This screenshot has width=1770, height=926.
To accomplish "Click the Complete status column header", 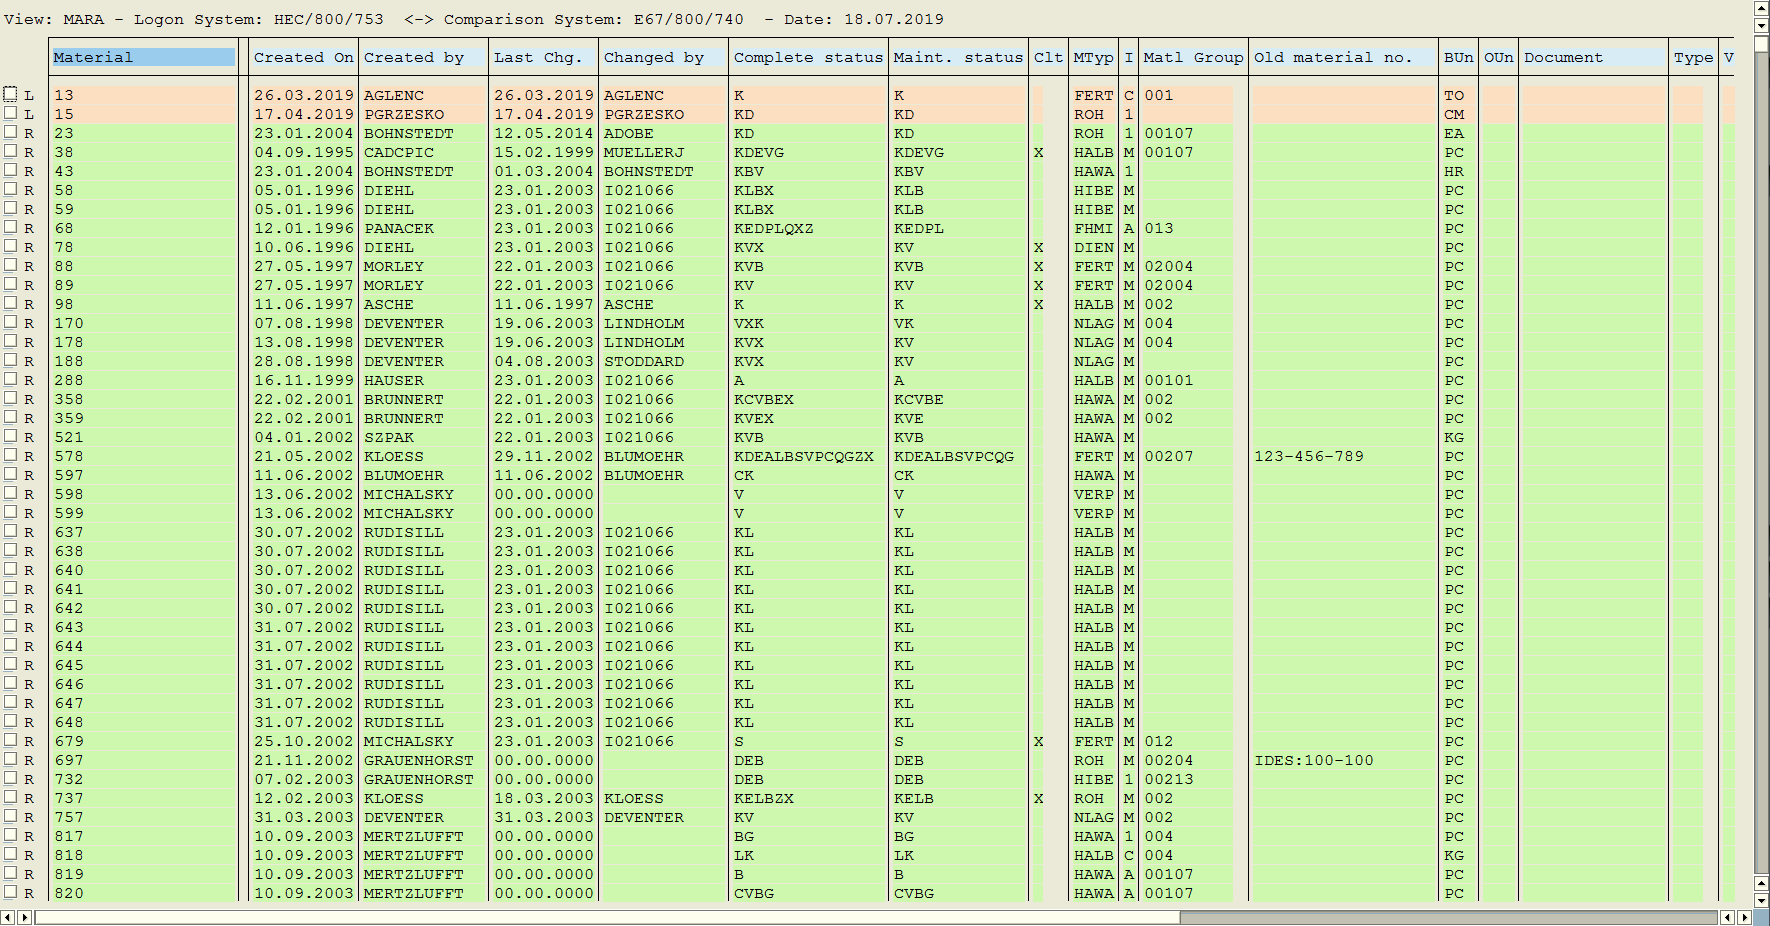I will click(x=807, y=57).
